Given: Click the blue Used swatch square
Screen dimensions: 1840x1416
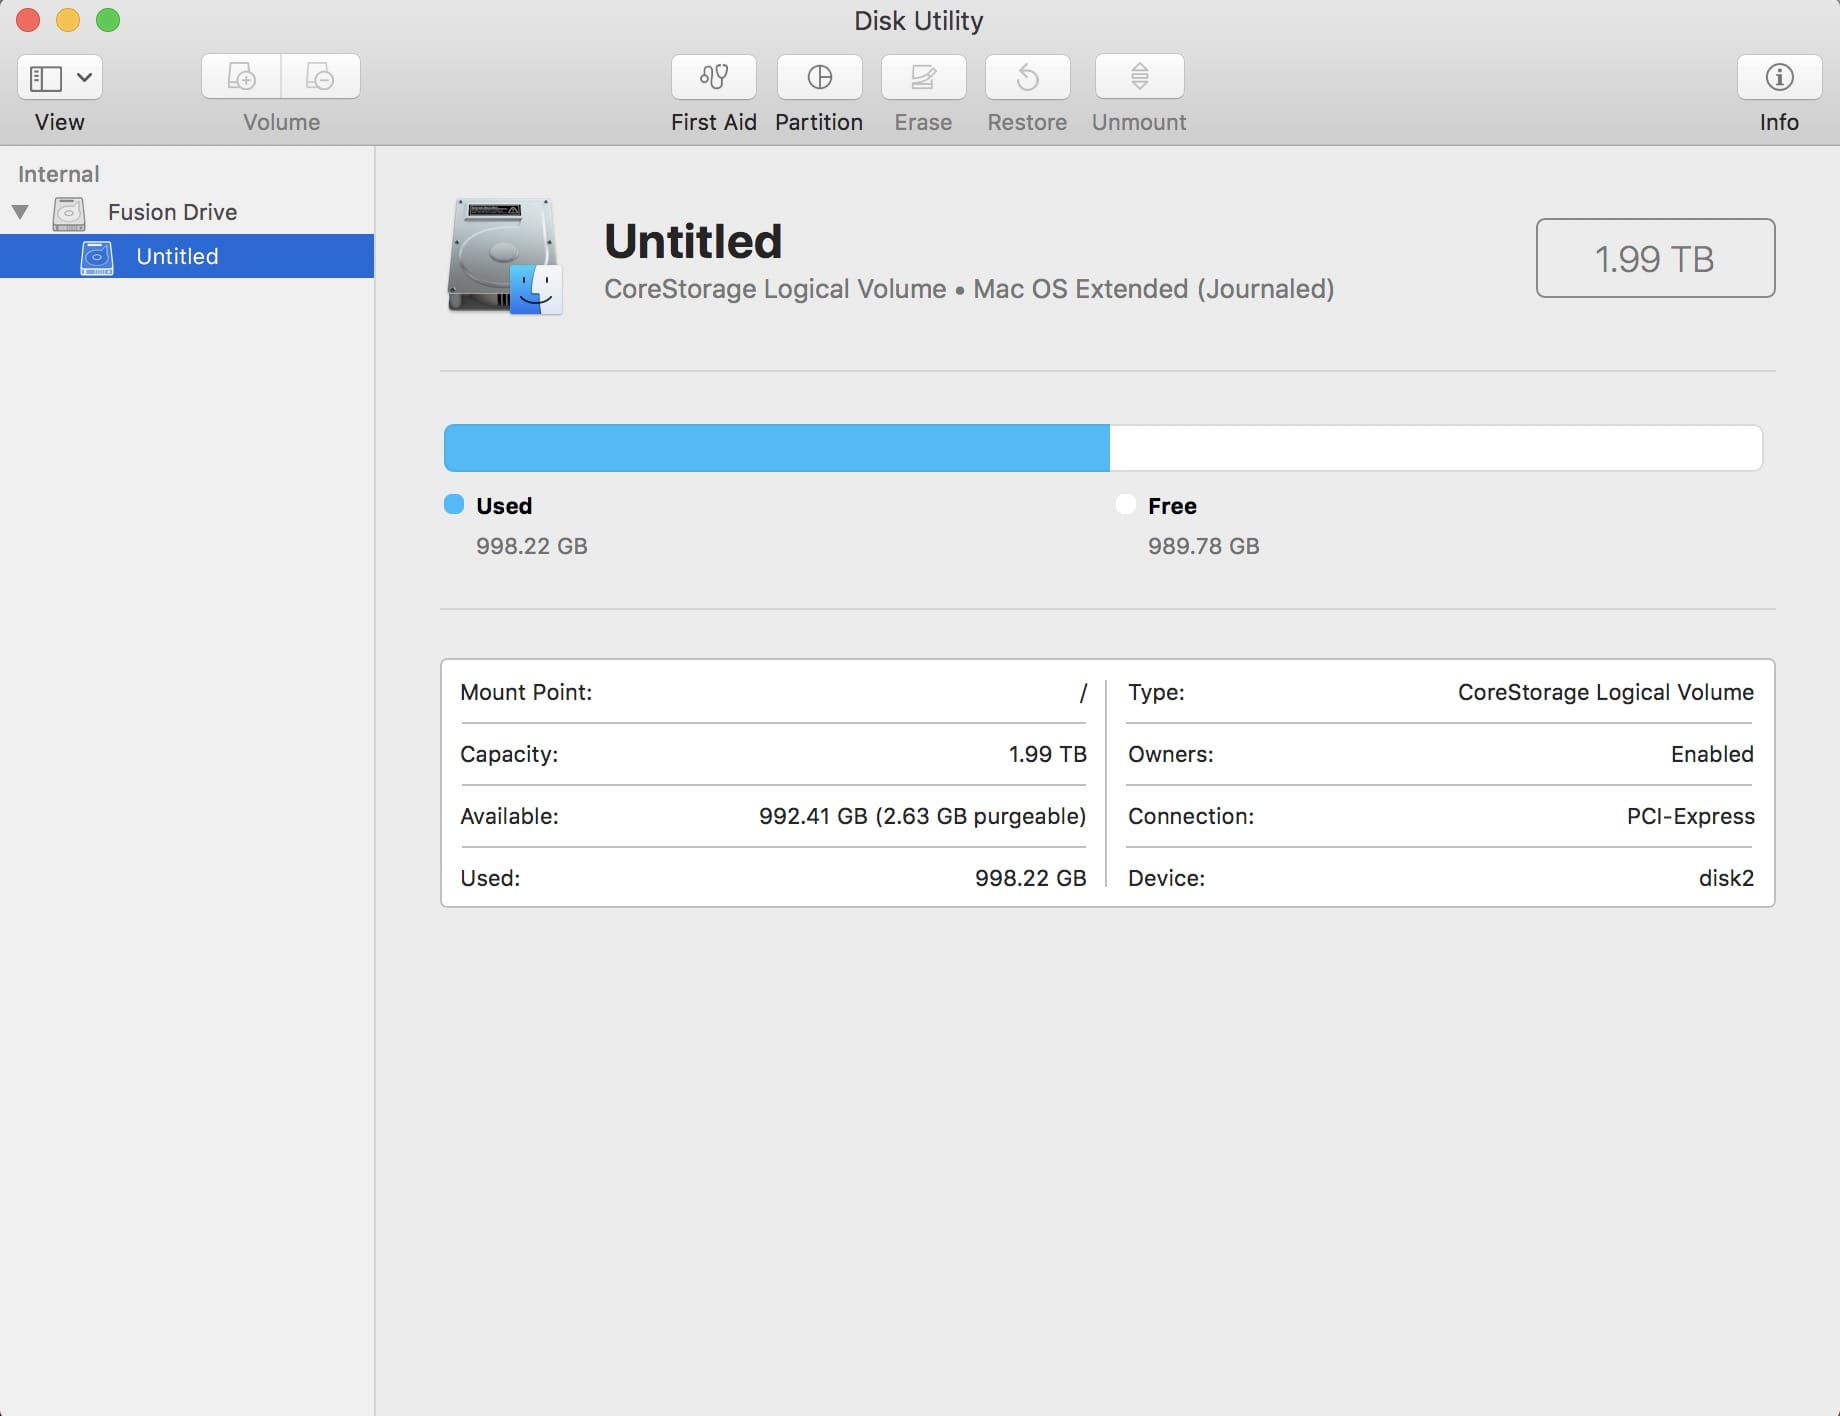Looking at the screenshot, I should pos(455,504).
